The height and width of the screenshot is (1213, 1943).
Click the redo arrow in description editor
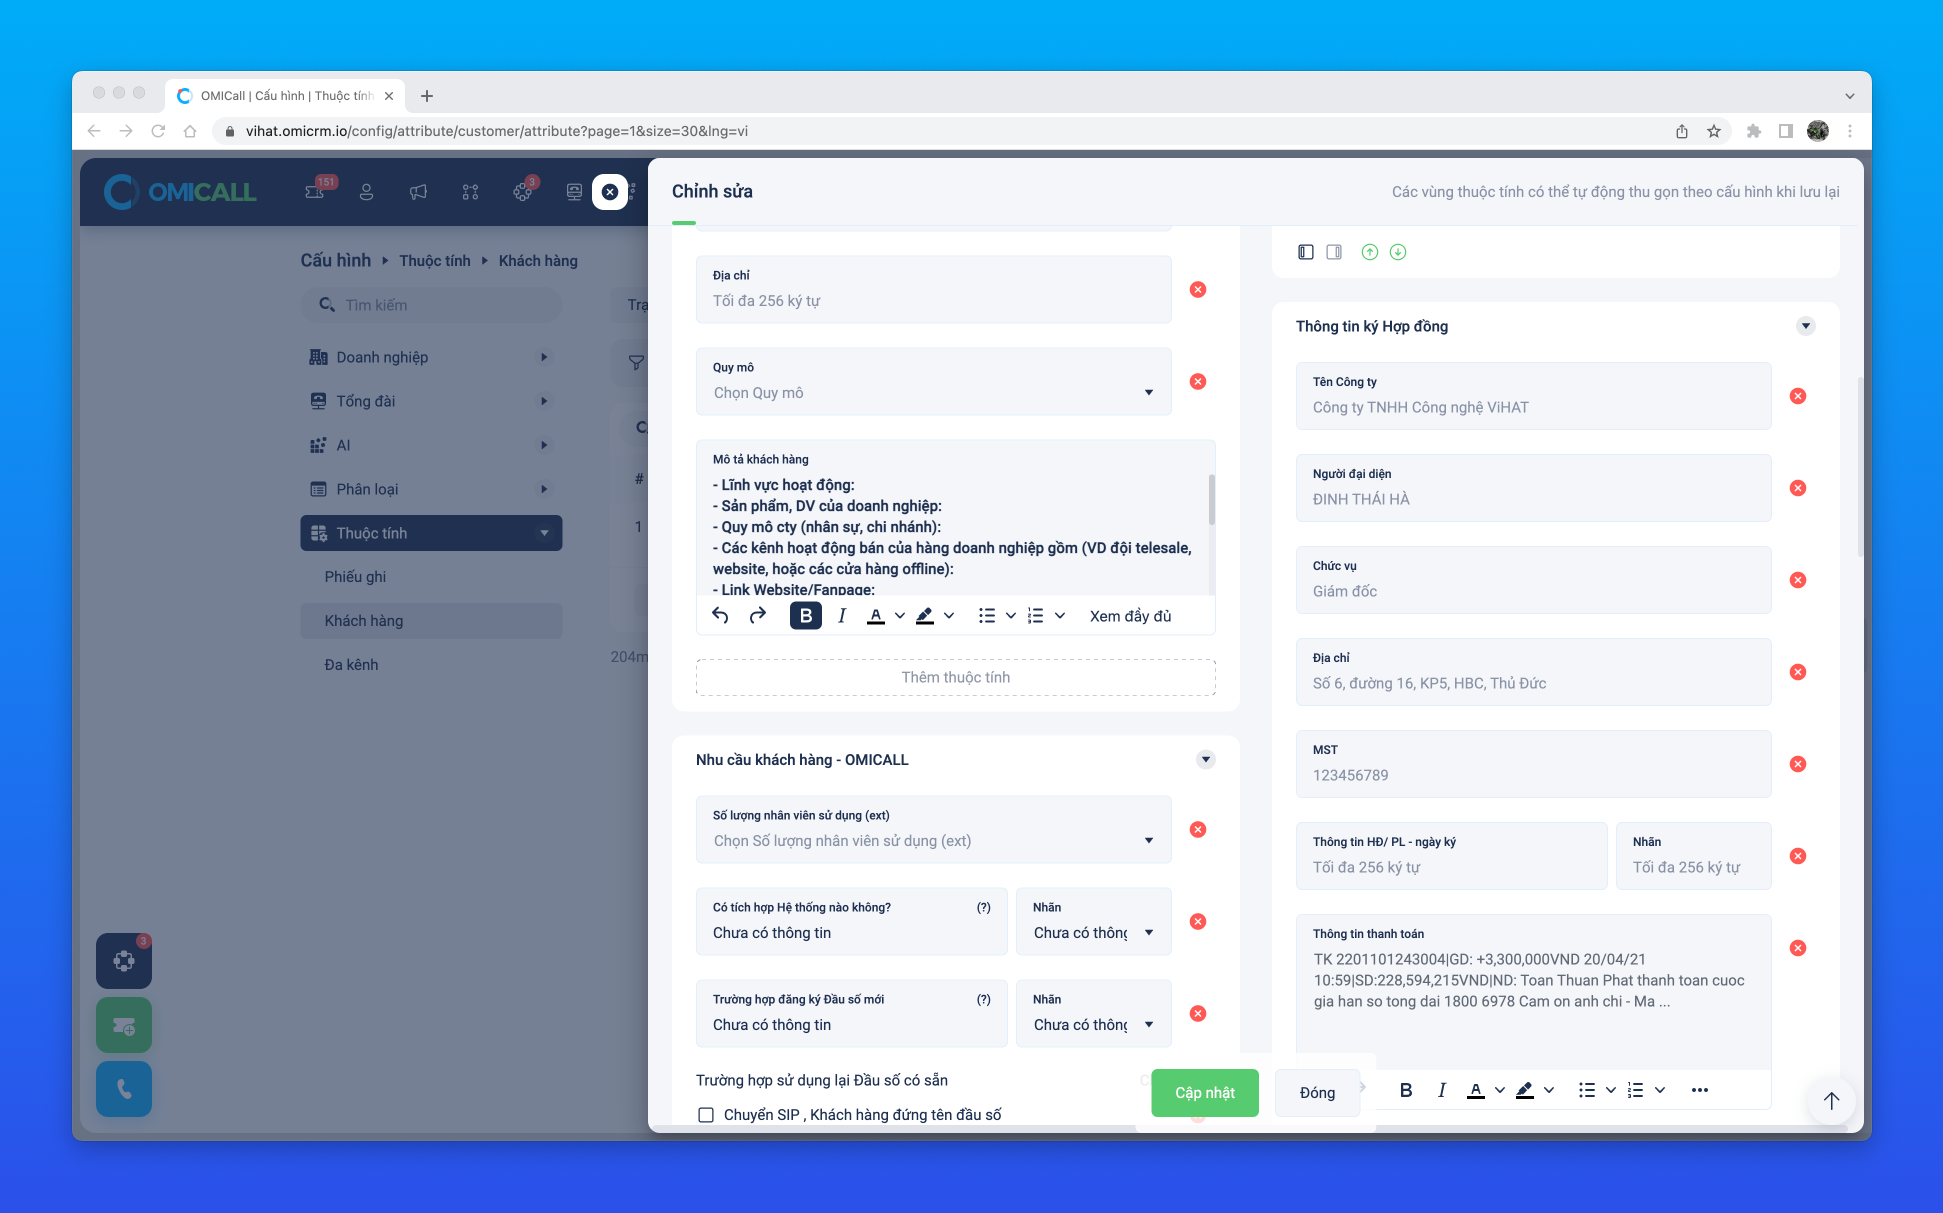[x=757, y=616]
